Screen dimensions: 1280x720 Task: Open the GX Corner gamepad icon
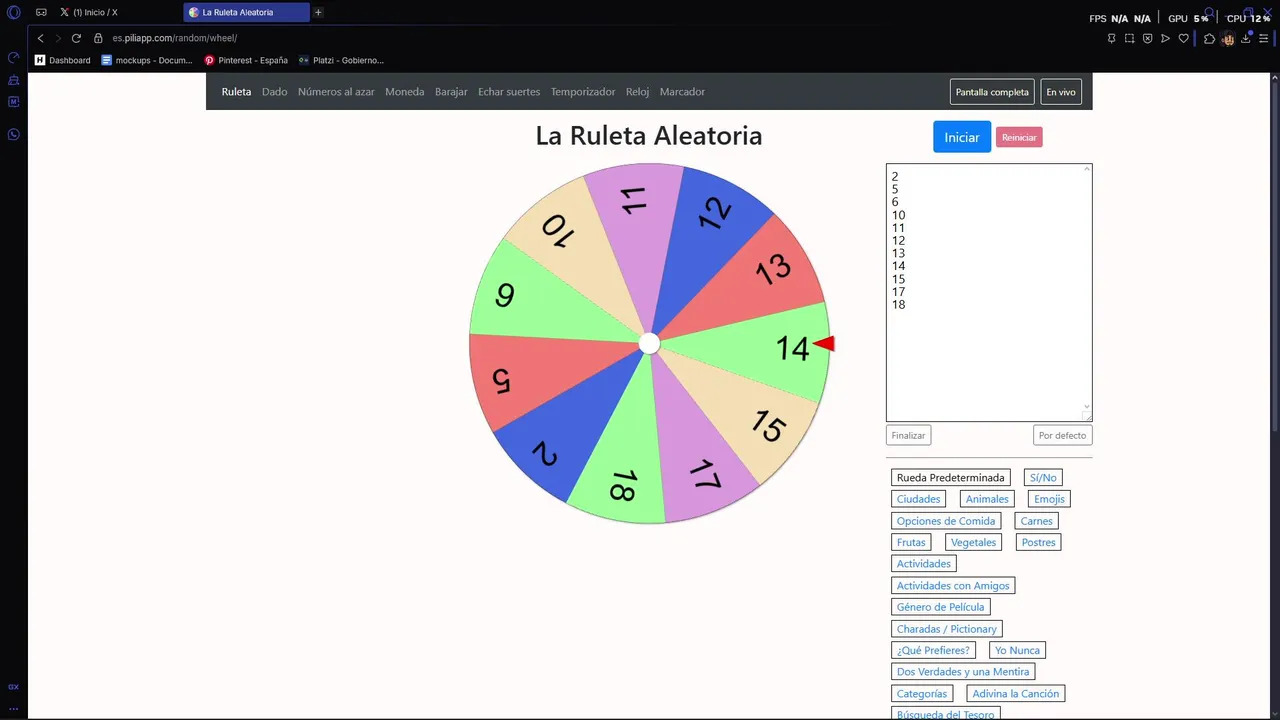pyautogui.click(x=41, y=13)
